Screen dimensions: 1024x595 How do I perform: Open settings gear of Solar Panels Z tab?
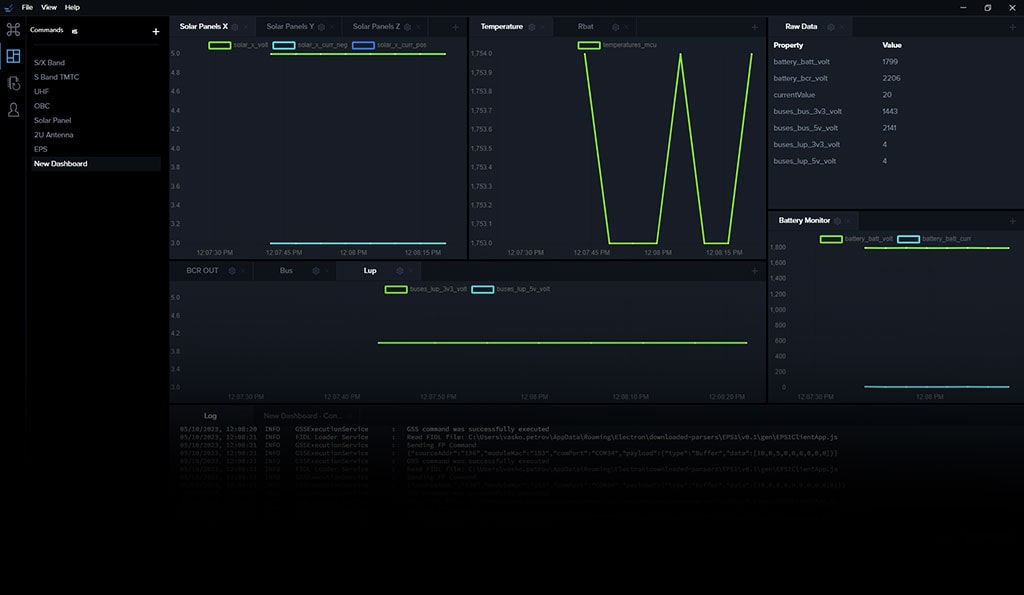click(408, 27)
